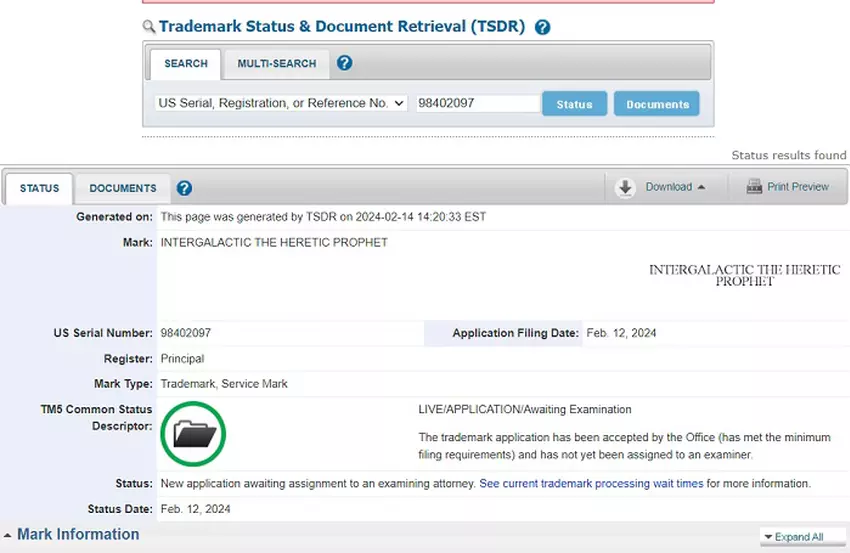Open help icon next to TSDR heading
The width and height of the screenshot is (850, 553).
pyautogui.click(x=543, y=28)
